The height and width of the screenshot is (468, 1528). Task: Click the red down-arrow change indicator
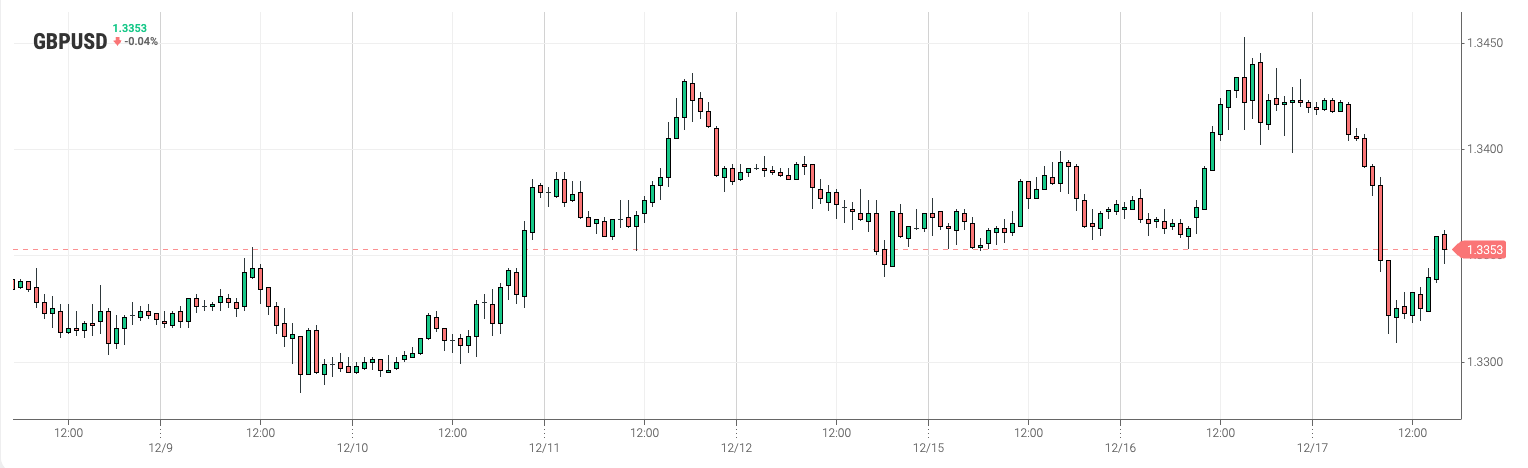(x=118, y=41)
